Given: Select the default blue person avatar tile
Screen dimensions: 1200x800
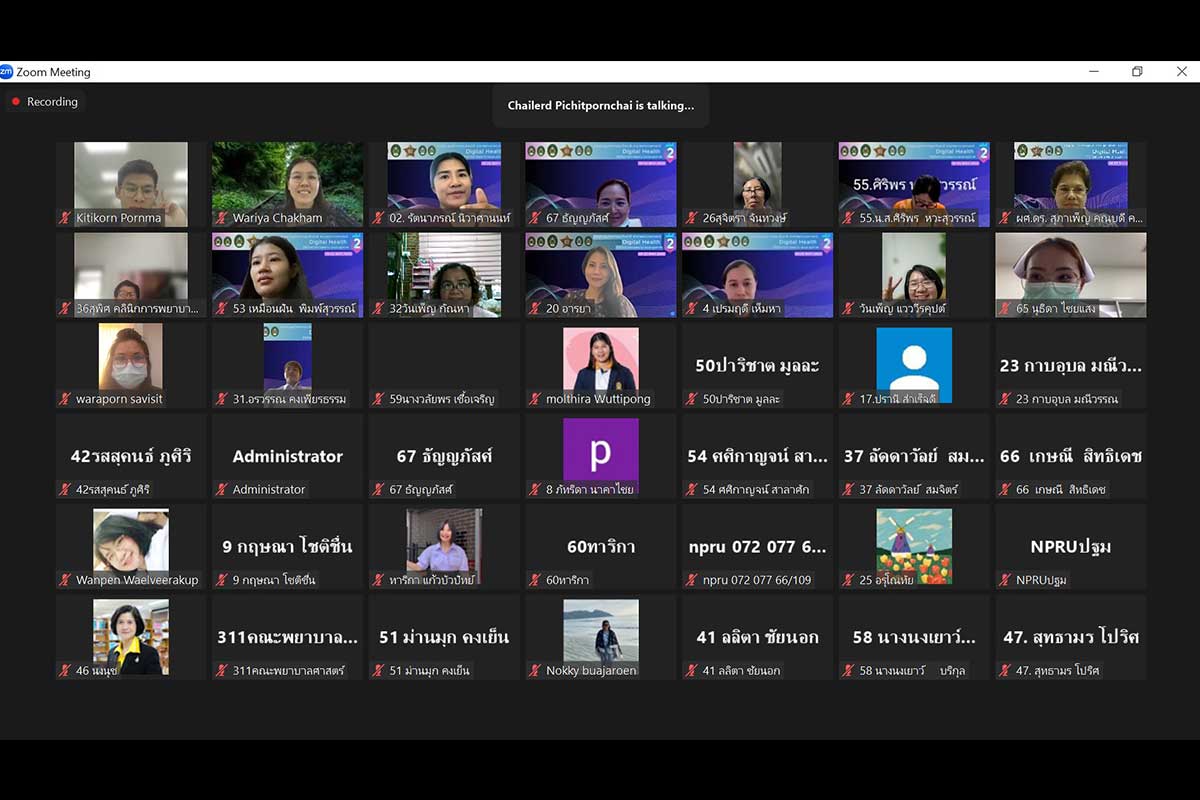Looking at the screenshot, I should [914, 364].
